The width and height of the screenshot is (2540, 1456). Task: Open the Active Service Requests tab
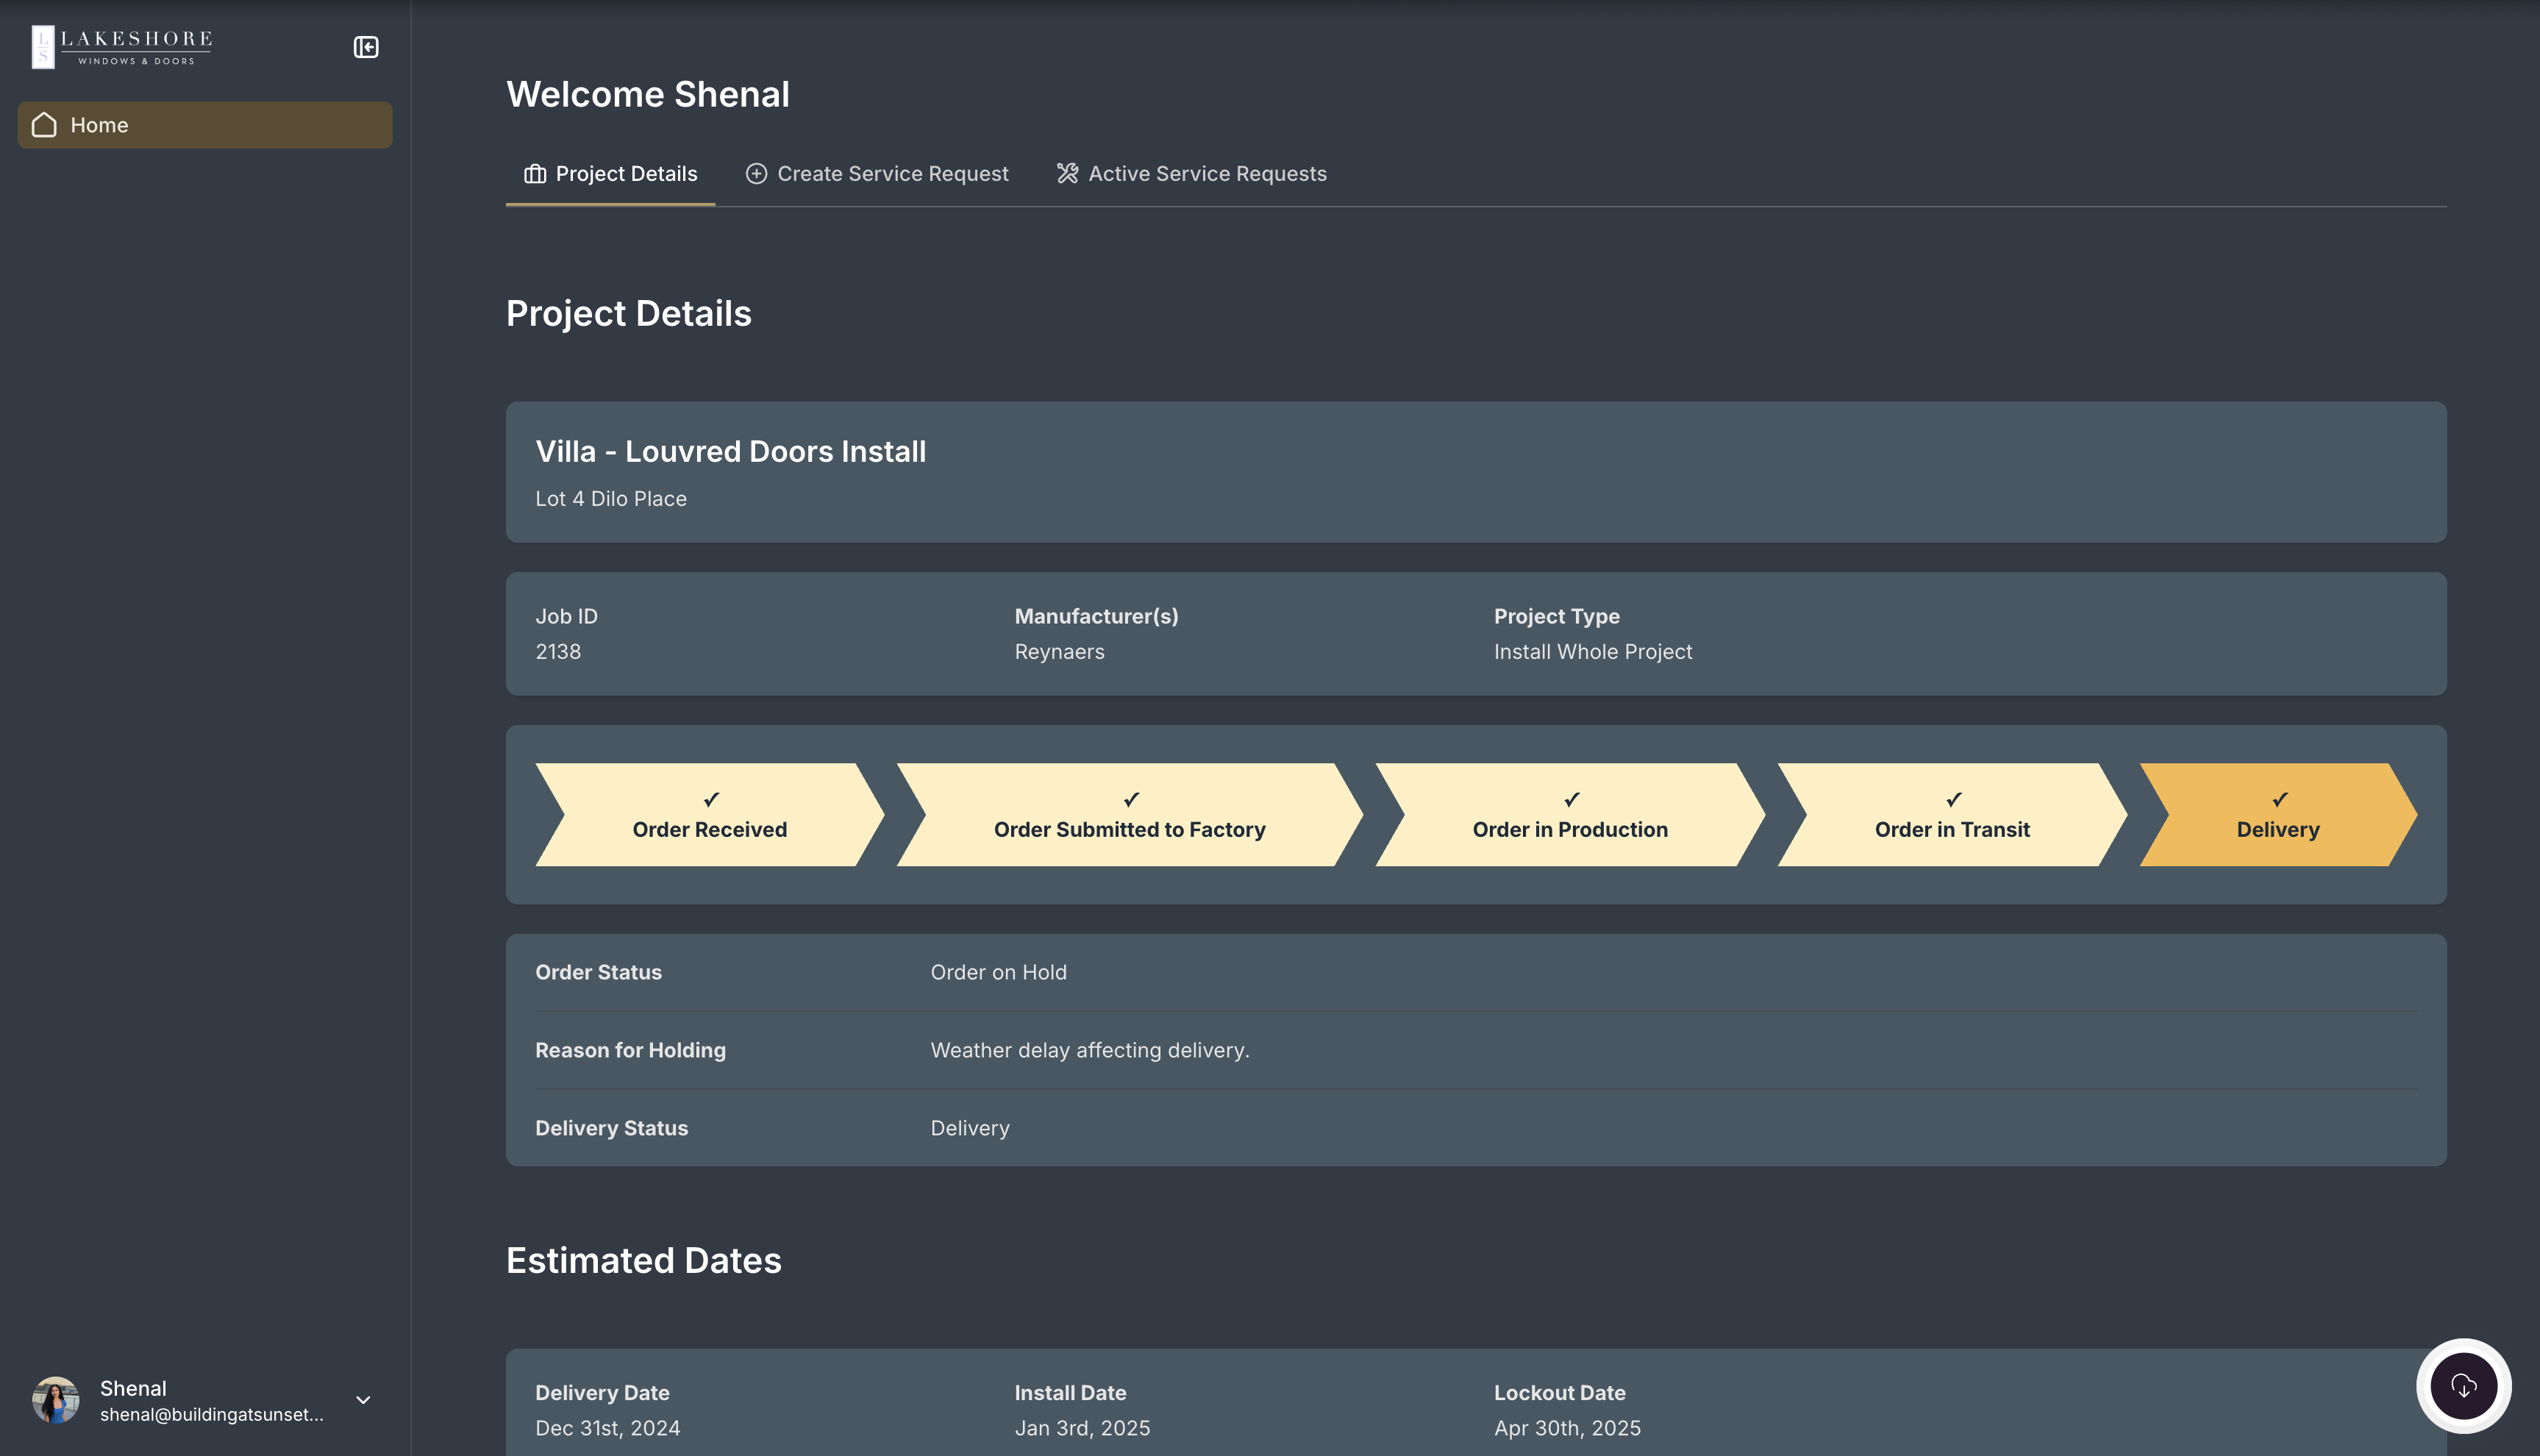1207,173
